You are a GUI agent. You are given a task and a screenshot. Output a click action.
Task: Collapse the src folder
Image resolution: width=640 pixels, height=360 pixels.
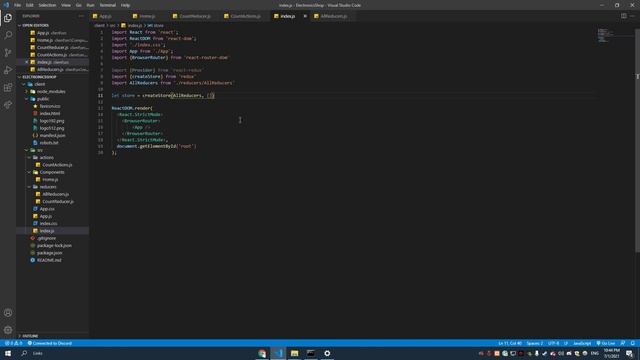point(40,150)
